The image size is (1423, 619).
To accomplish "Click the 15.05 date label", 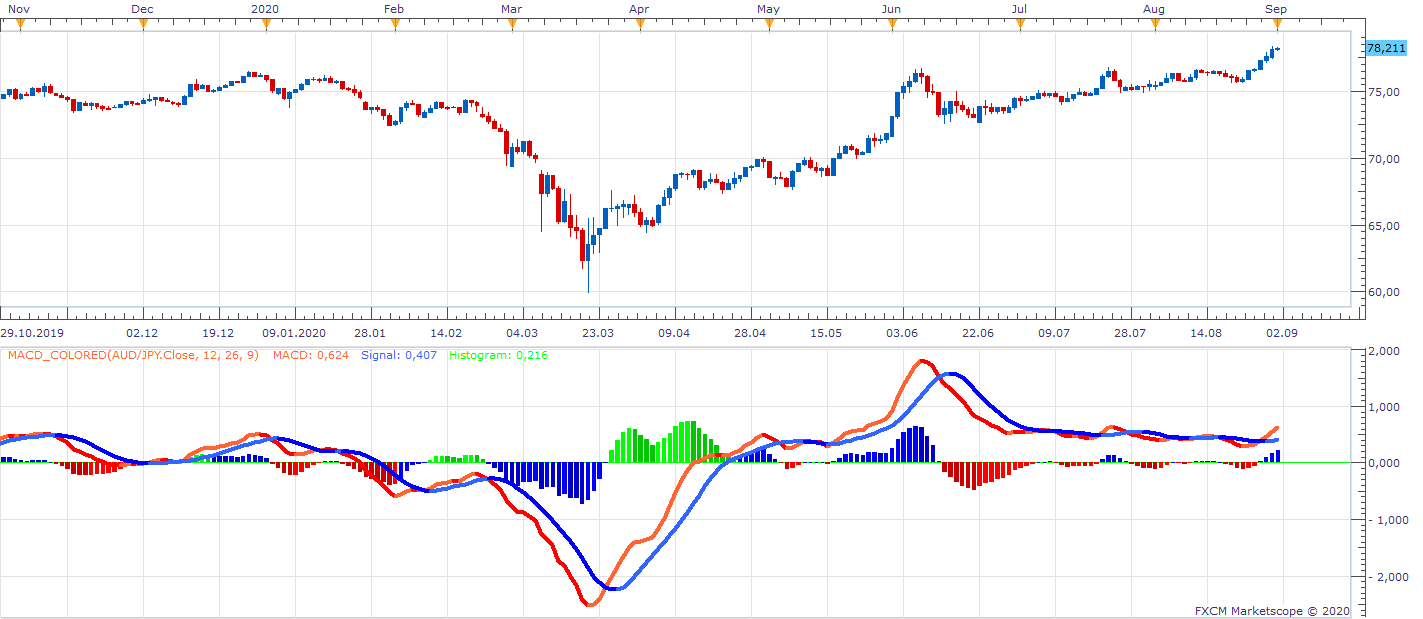I will click(826, 334).
